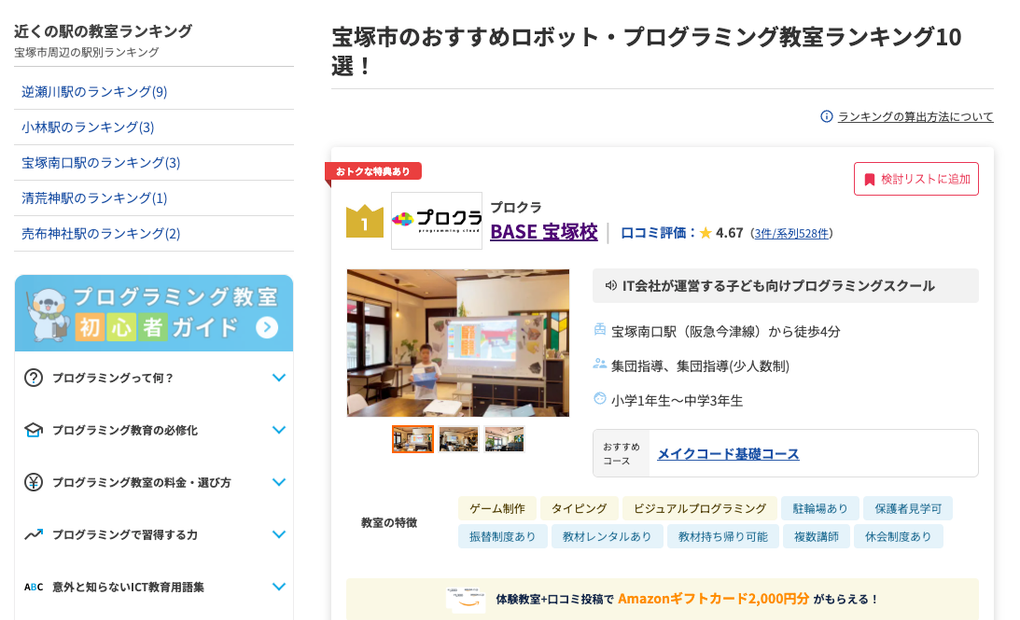Click the 教材持ち帰り可能 feature tag
This screenshot has width=1020, height=620.
pyautogui.click(x=723, y=537)
